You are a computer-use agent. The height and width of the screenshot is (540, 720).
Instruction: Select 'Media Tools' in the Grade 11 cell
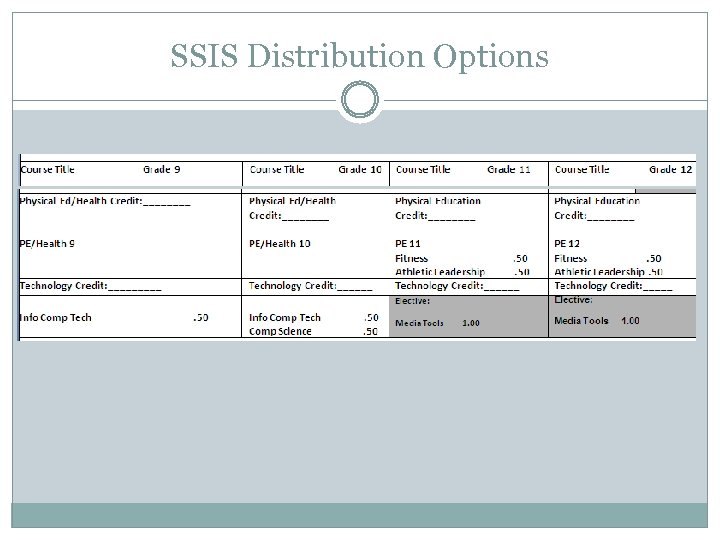point(419,323)
